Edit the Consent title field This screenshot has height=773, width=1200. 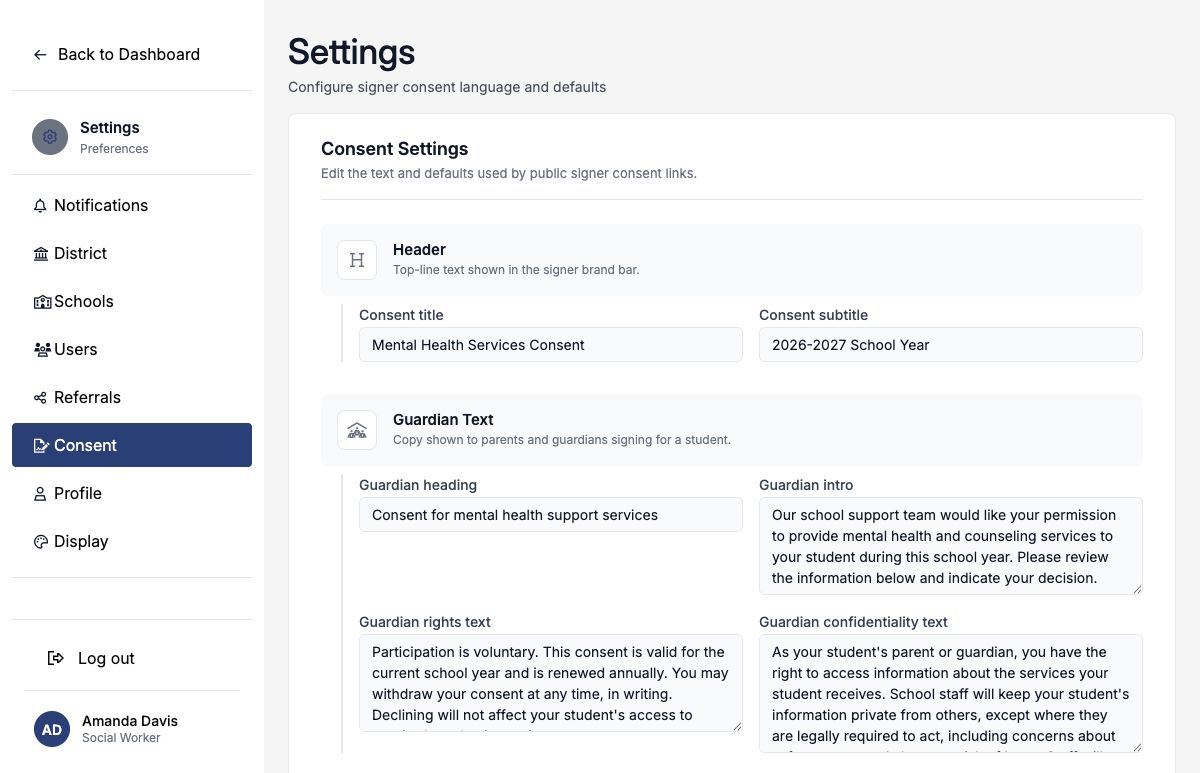551,345
